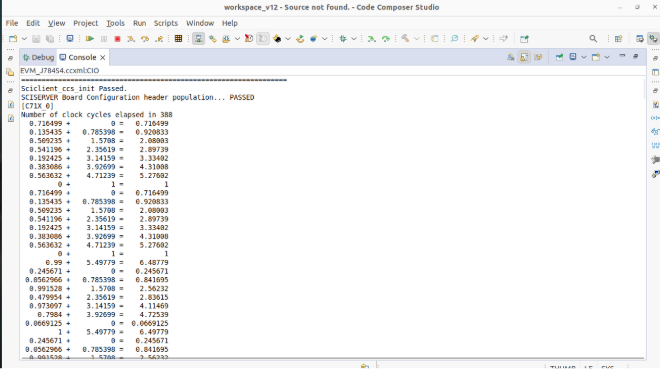Open the Debug chip dropdown arrow

[354, 39]
